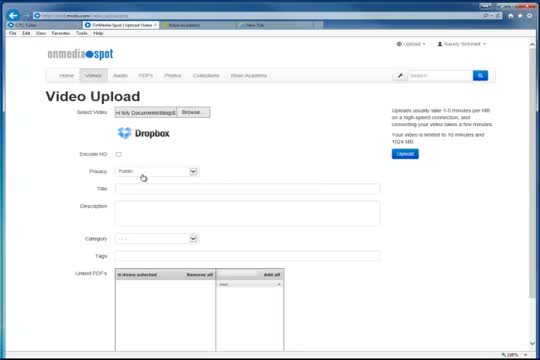540x360 pixels.
Task: Click the Description text area
Action: pos(248,213)
